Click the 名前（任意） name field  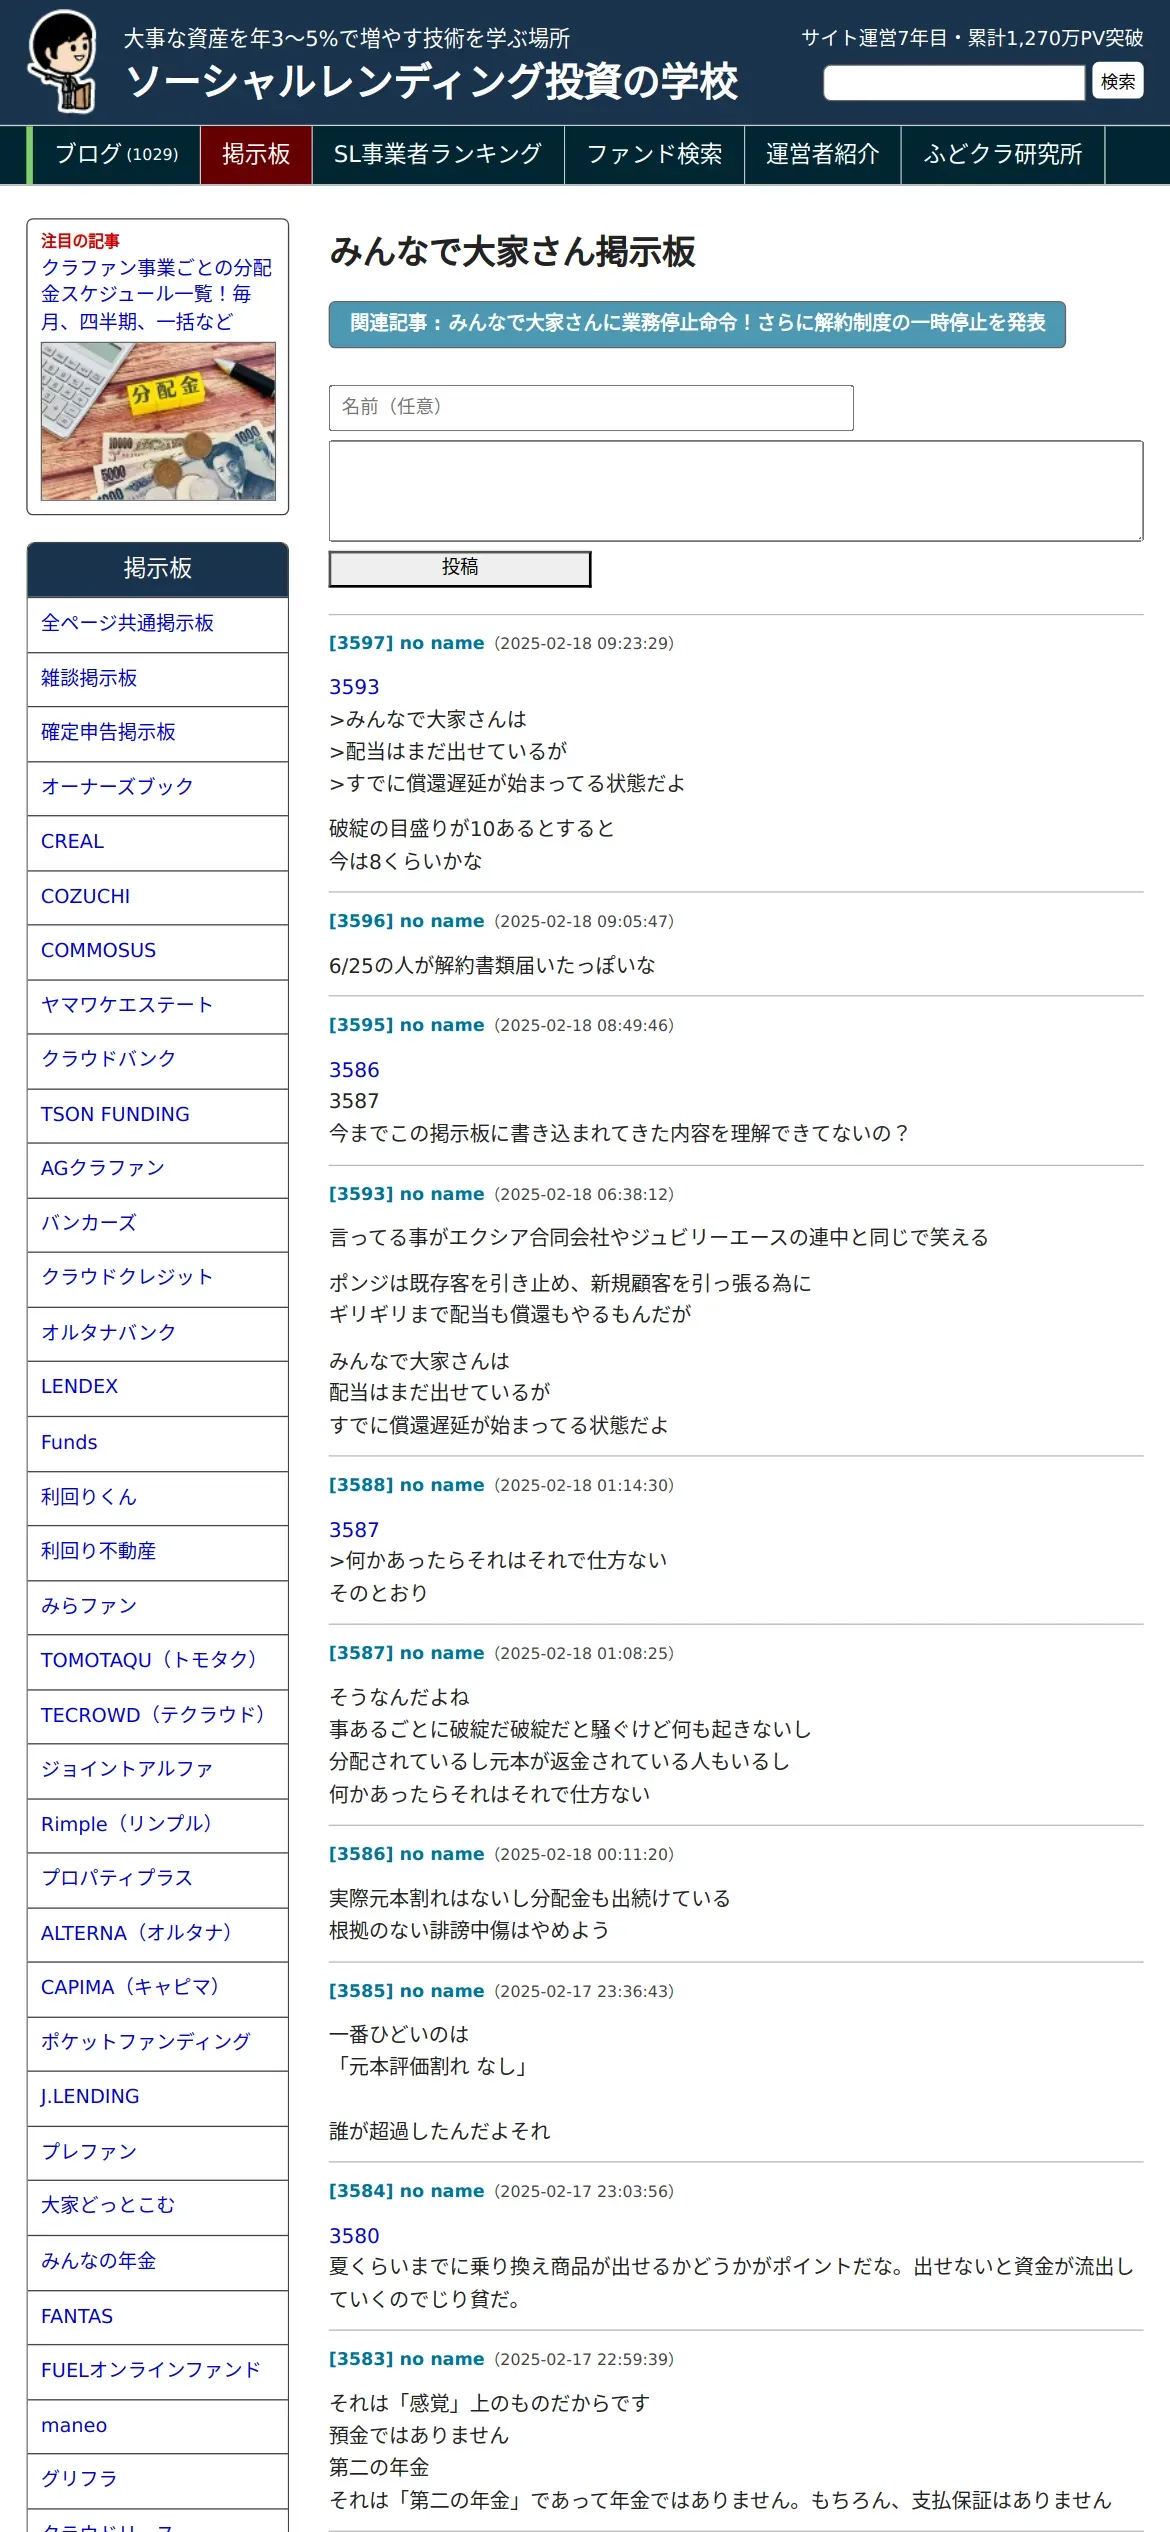[x=591, y=408]
